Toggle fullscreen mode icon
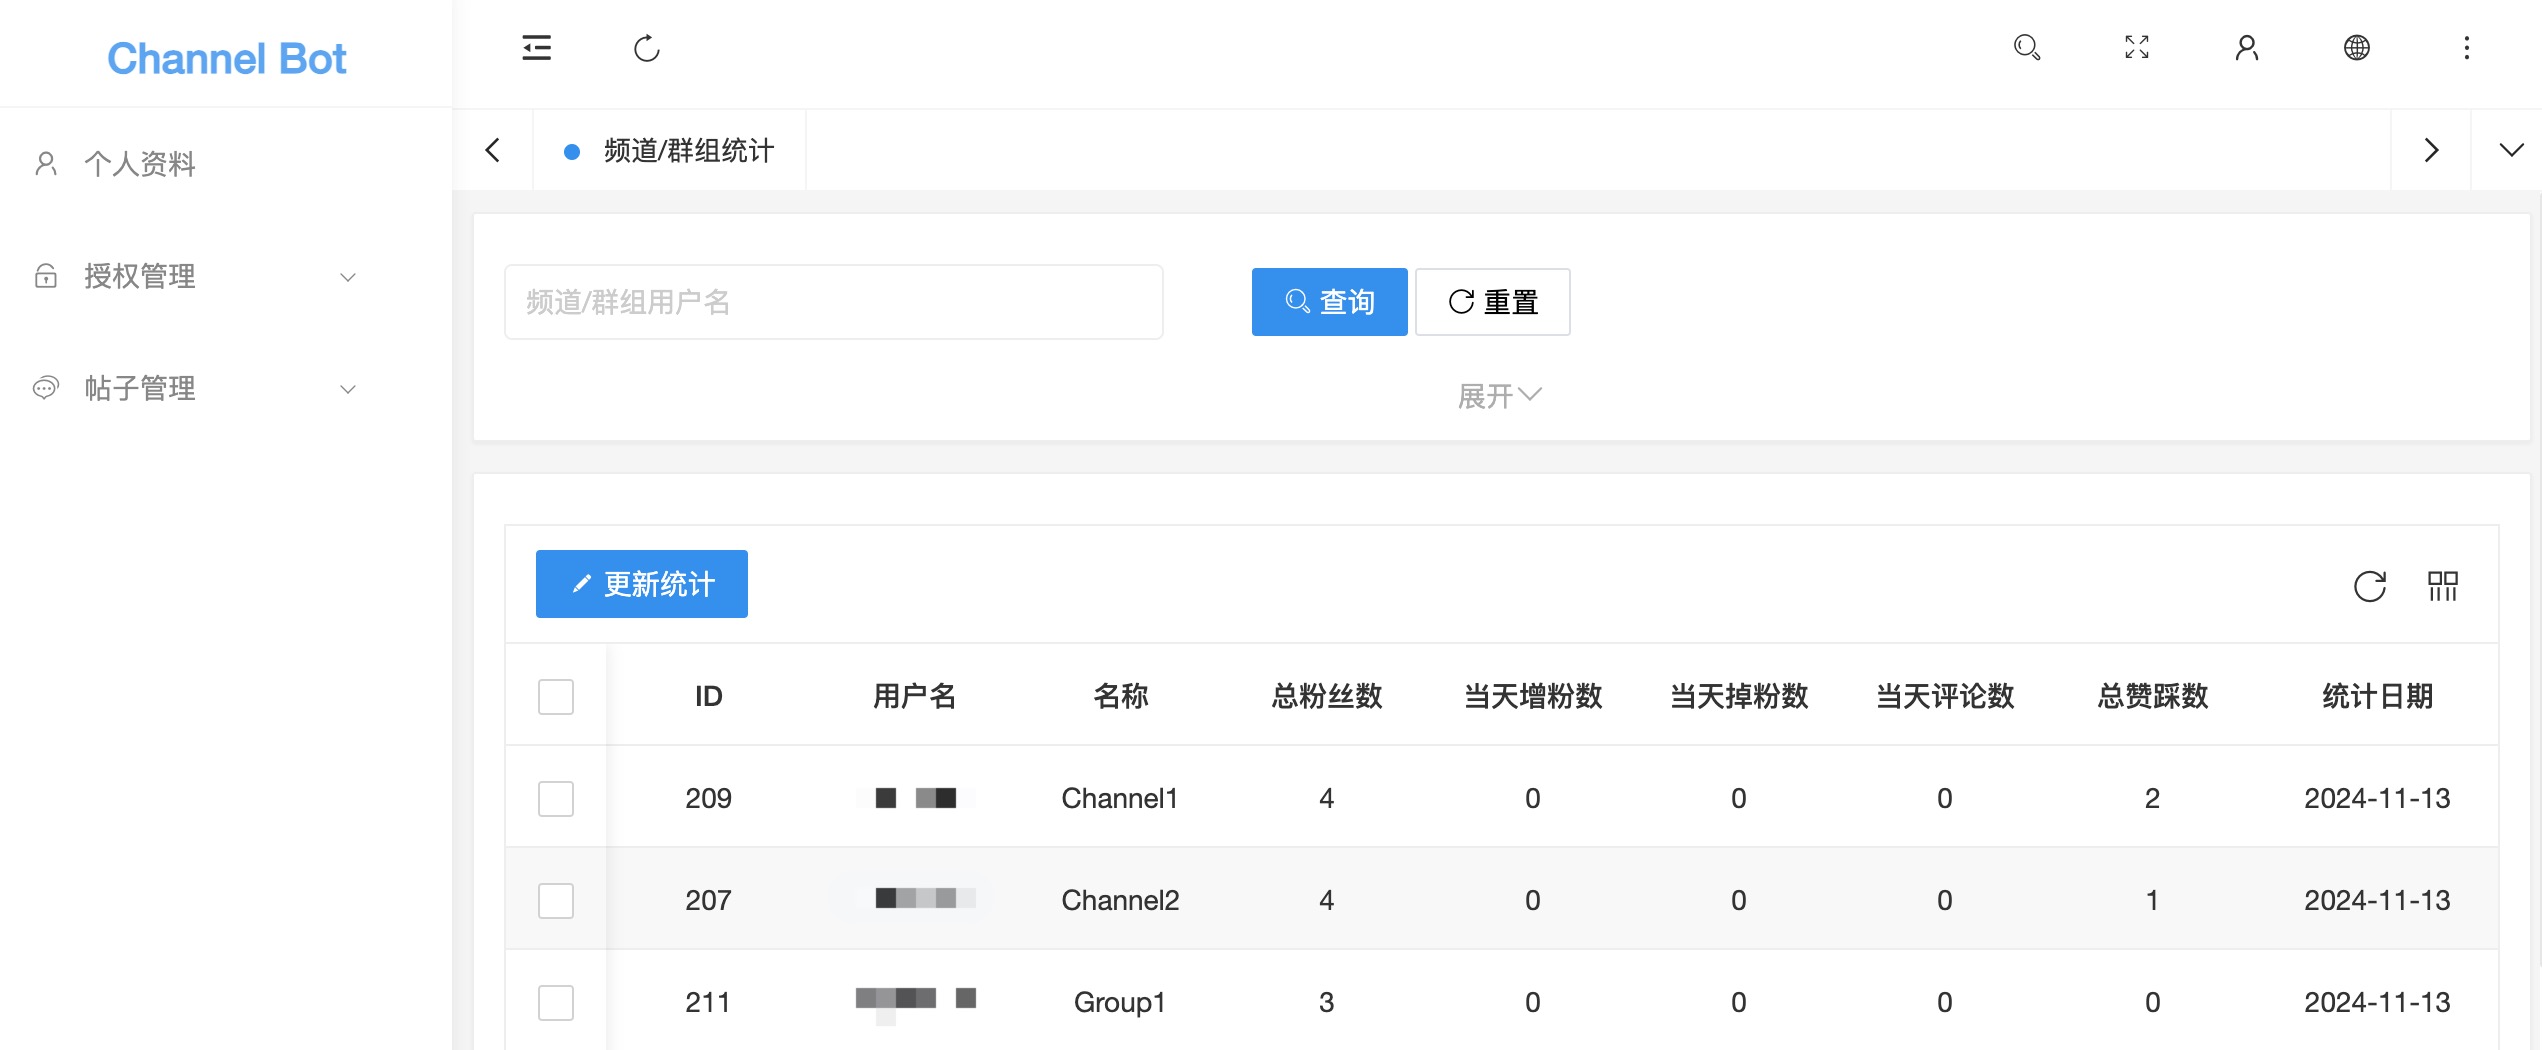Screen dimensions: 2542x1050 [2137, 48]
